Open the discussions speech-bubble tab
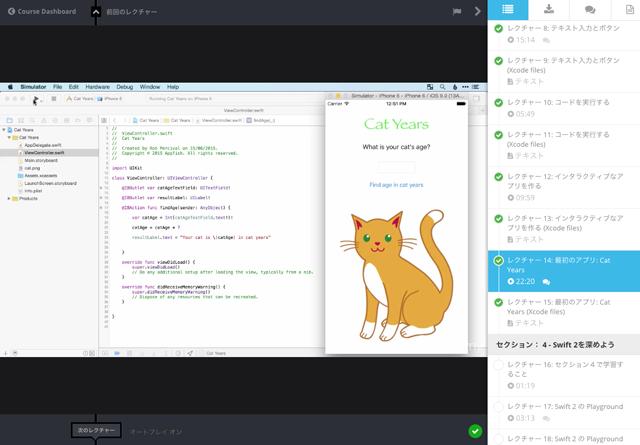 [590, 9]
